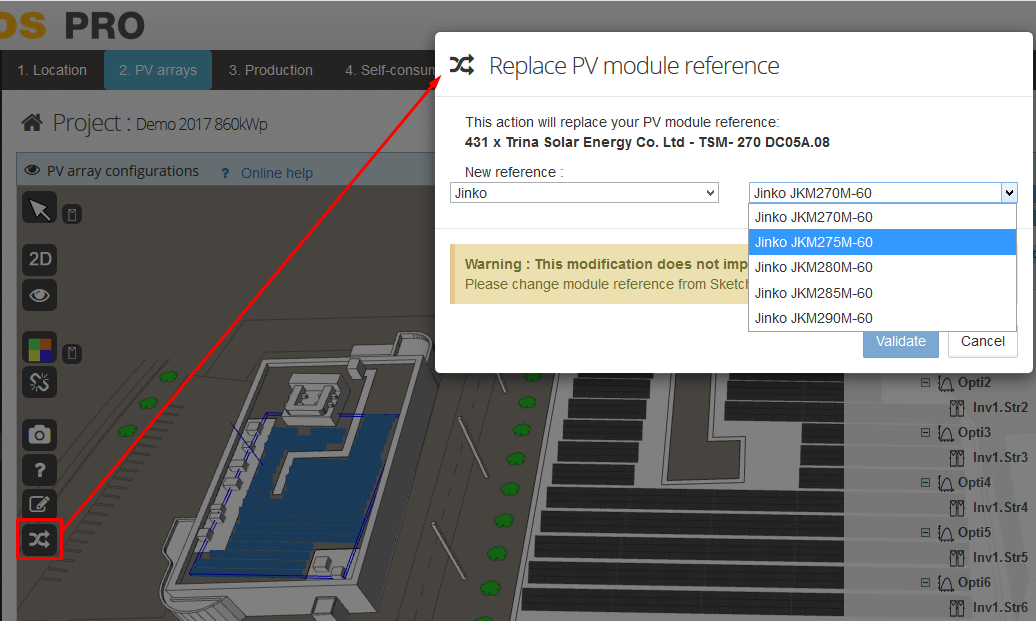Click the small clipboard icon beside the color tool
This screenshot has height=621, width=1036.
point(72,353)
